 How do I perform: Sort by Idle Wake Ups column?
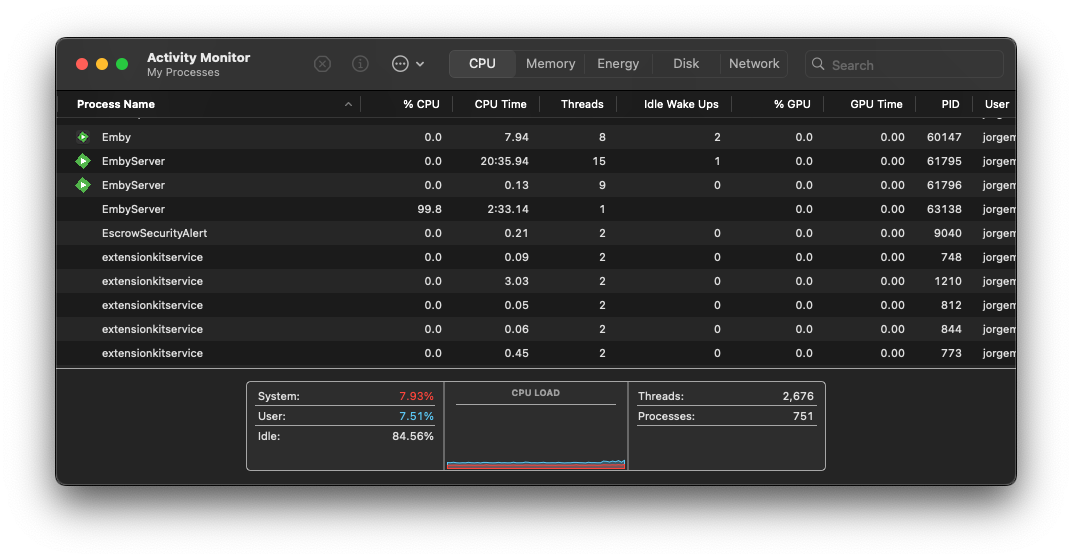pos(681,104)
